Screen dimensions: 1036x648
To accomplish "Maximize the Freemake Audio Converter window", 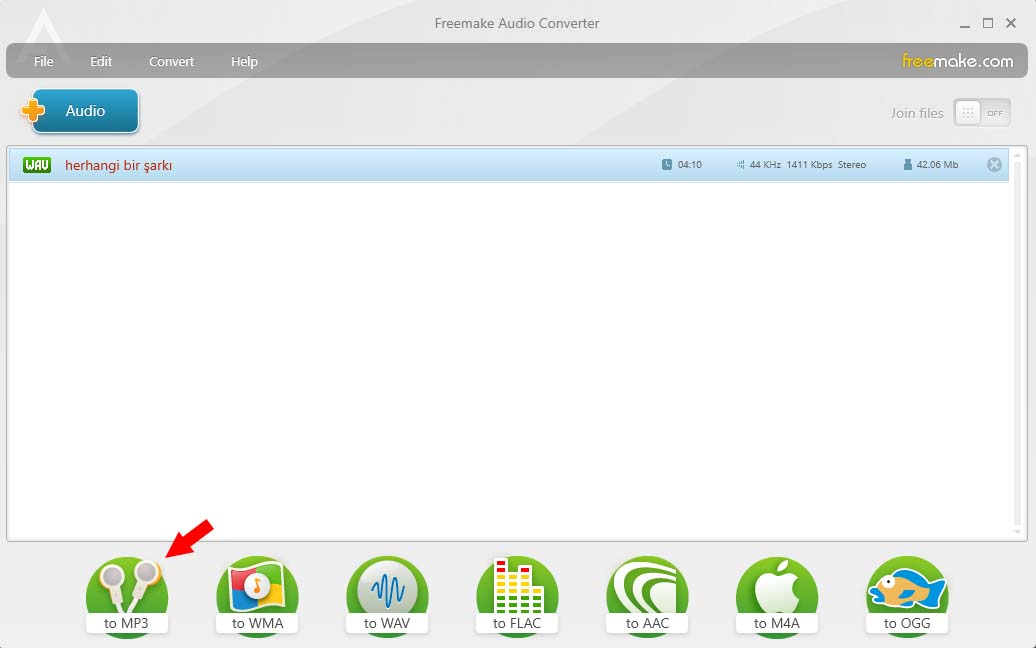I will pyautogui.click(x=988, y=23).
